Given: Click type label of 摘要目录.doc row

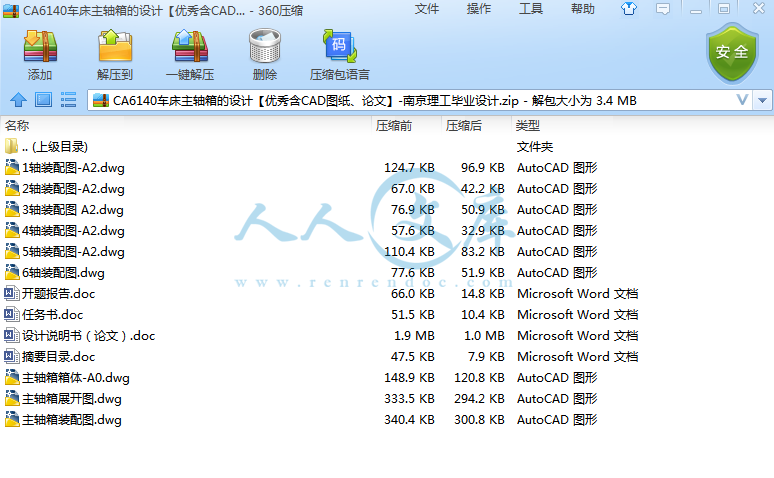Looking at the screenshot, I should point(578,357).
